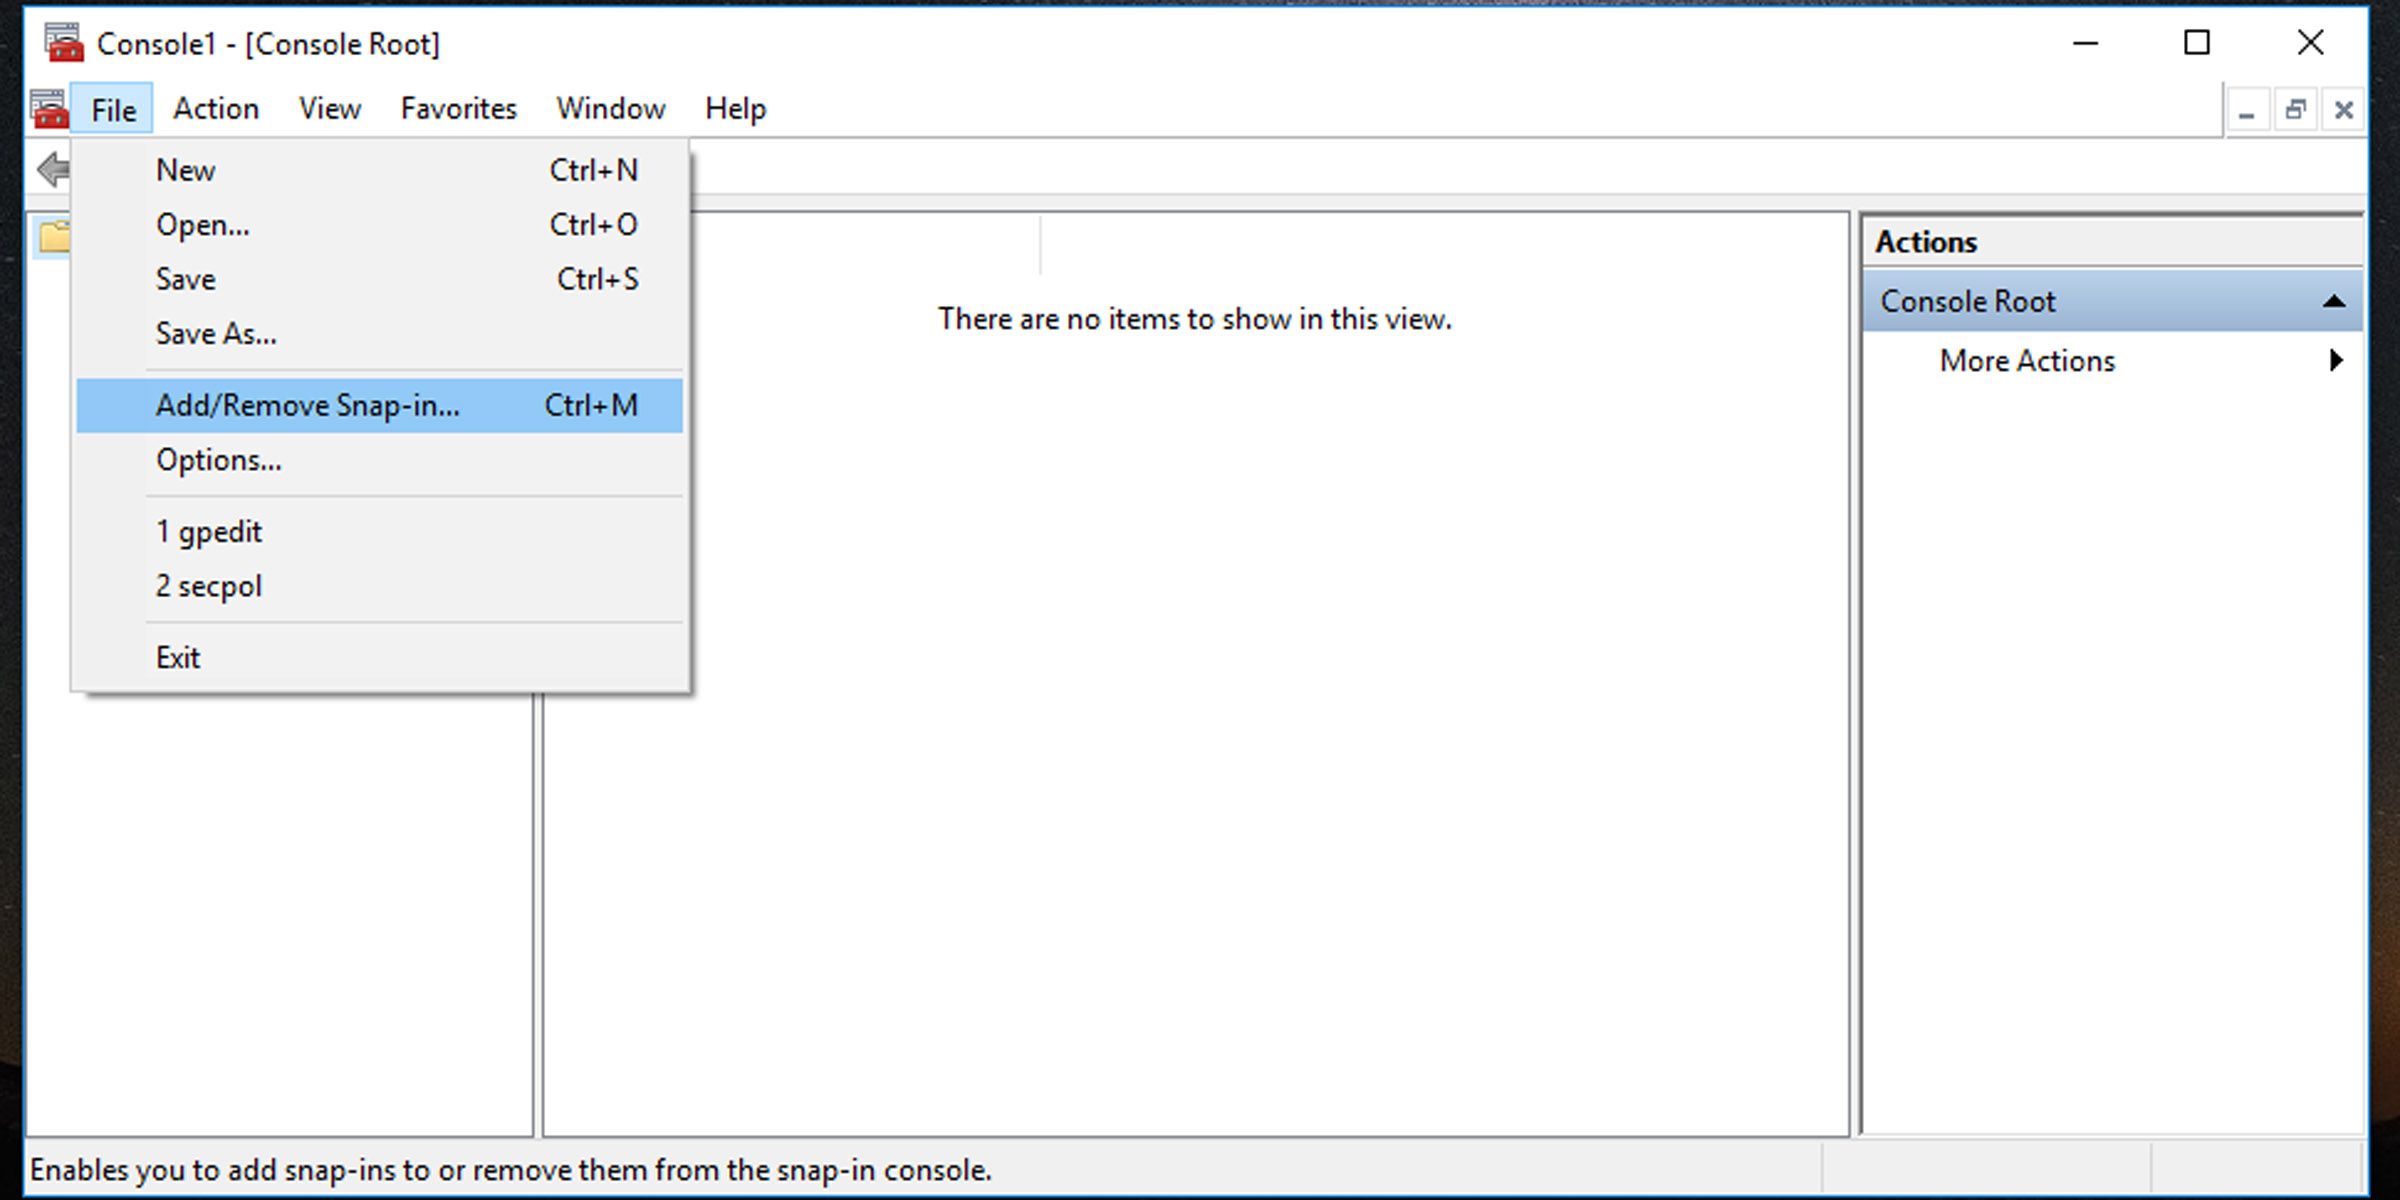The width and height of the screenshot is (2400, 1200).
Task: Restore down the inner console child window
Action: click(x=2295, y=110)
